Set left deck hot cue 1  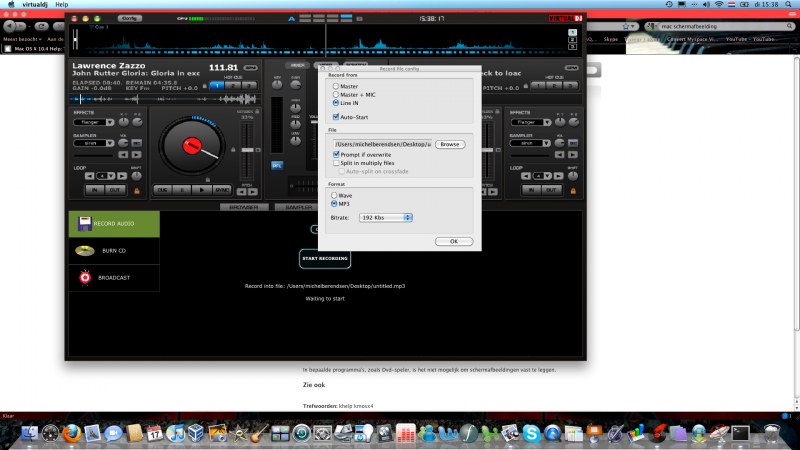(x=217, y=86)
